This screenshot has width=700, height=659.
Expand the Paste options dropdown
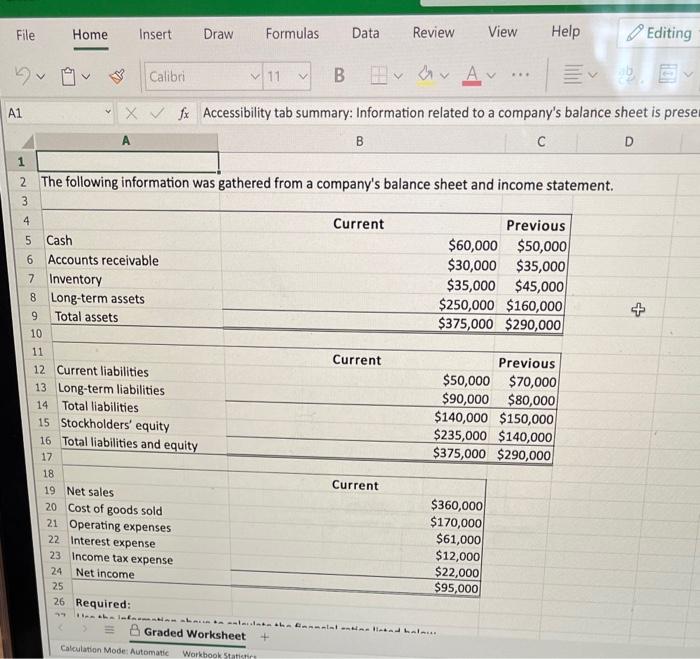pyautogui.click(x=86, y=77)
